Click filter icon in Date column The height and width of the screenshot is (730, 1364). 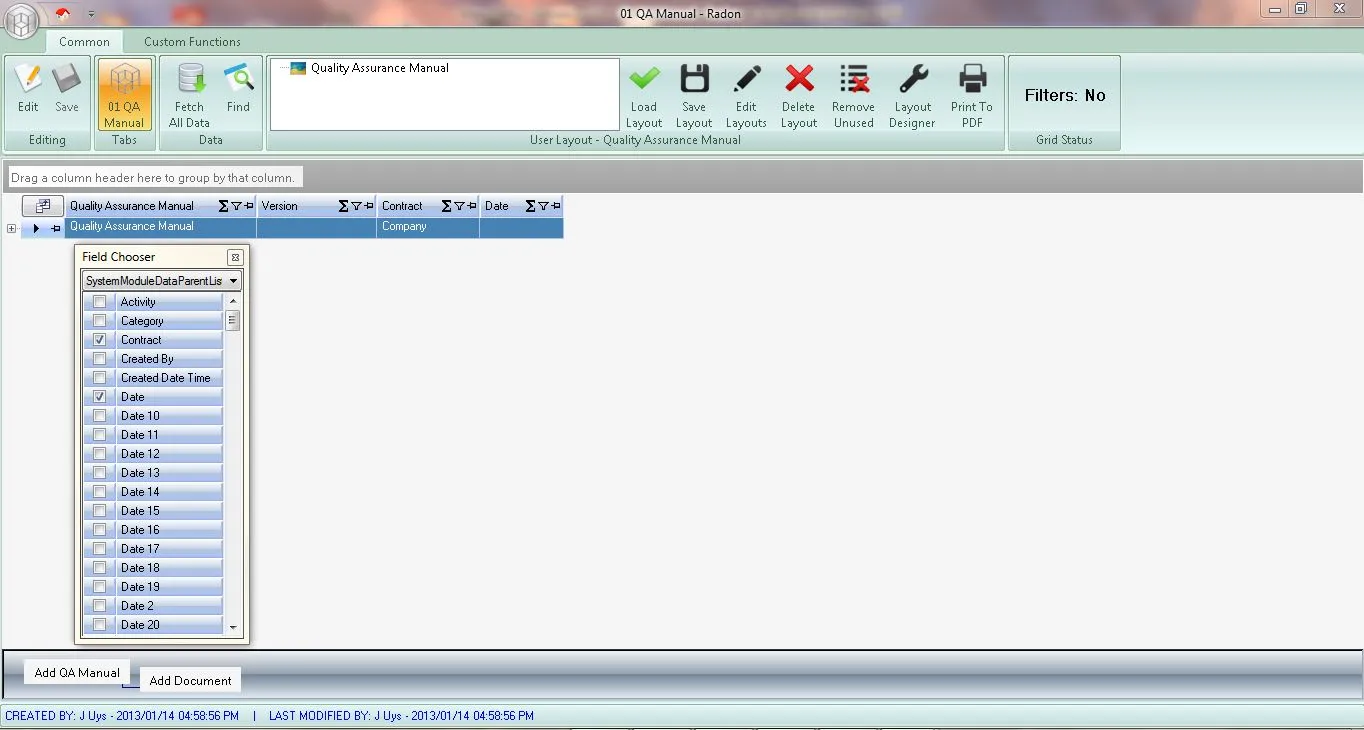(x=543, y=206)
